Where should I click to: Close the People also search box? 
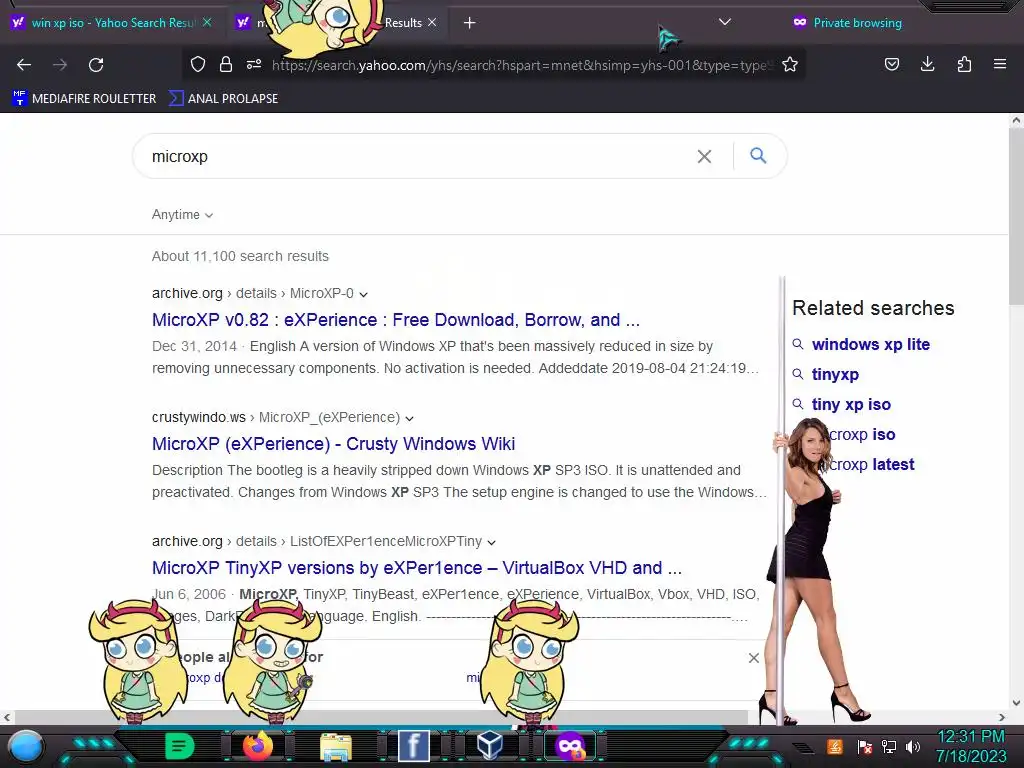pyautogui.click(x=754, y=658)
